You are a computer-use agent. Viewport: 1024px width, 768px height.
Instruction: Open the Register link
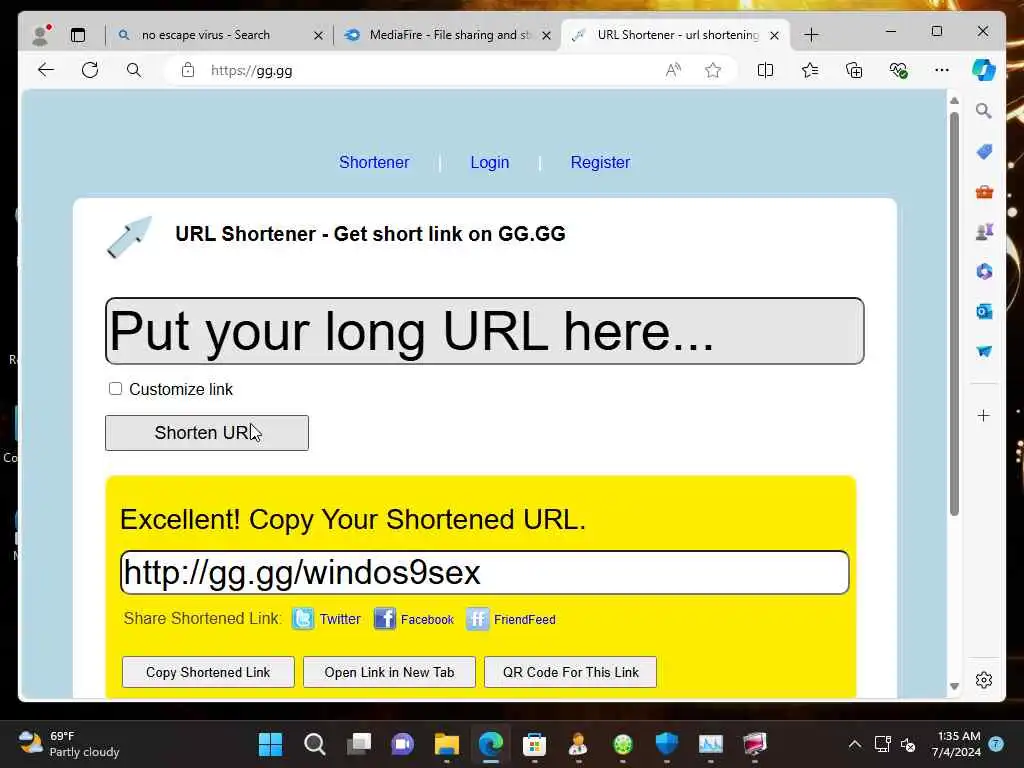[x=600, y=162]
